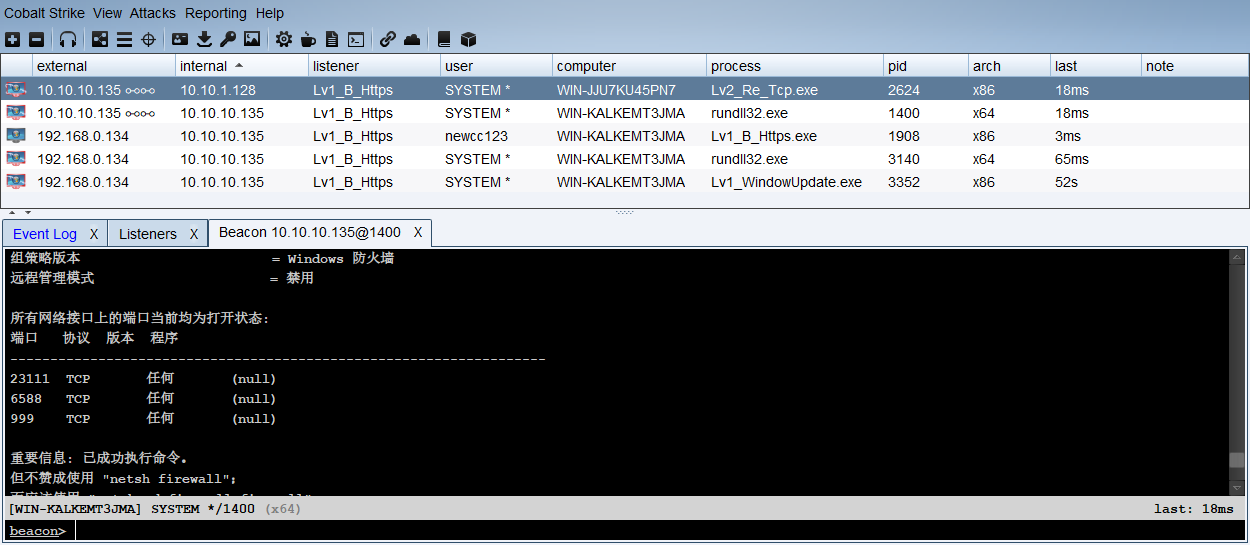Select the Beacon 10.10.10.135@1400 tab

coord(310,232)
